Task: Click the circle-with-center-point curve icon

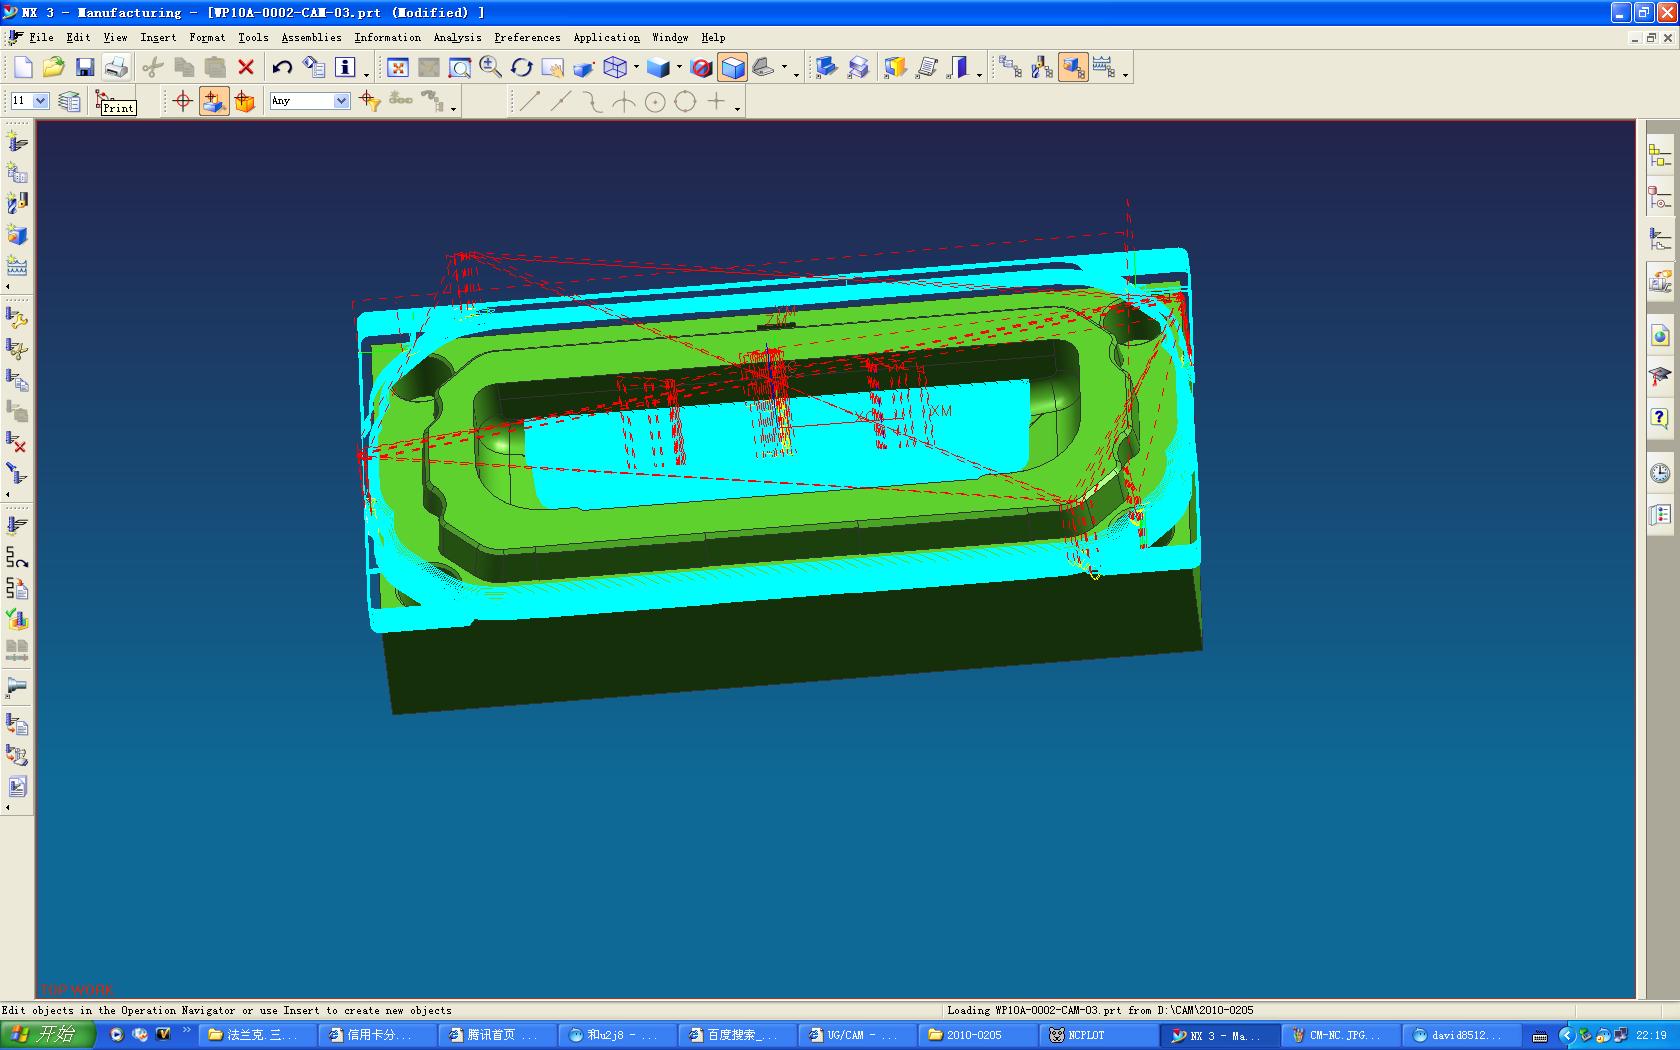Action: (654, 101)
